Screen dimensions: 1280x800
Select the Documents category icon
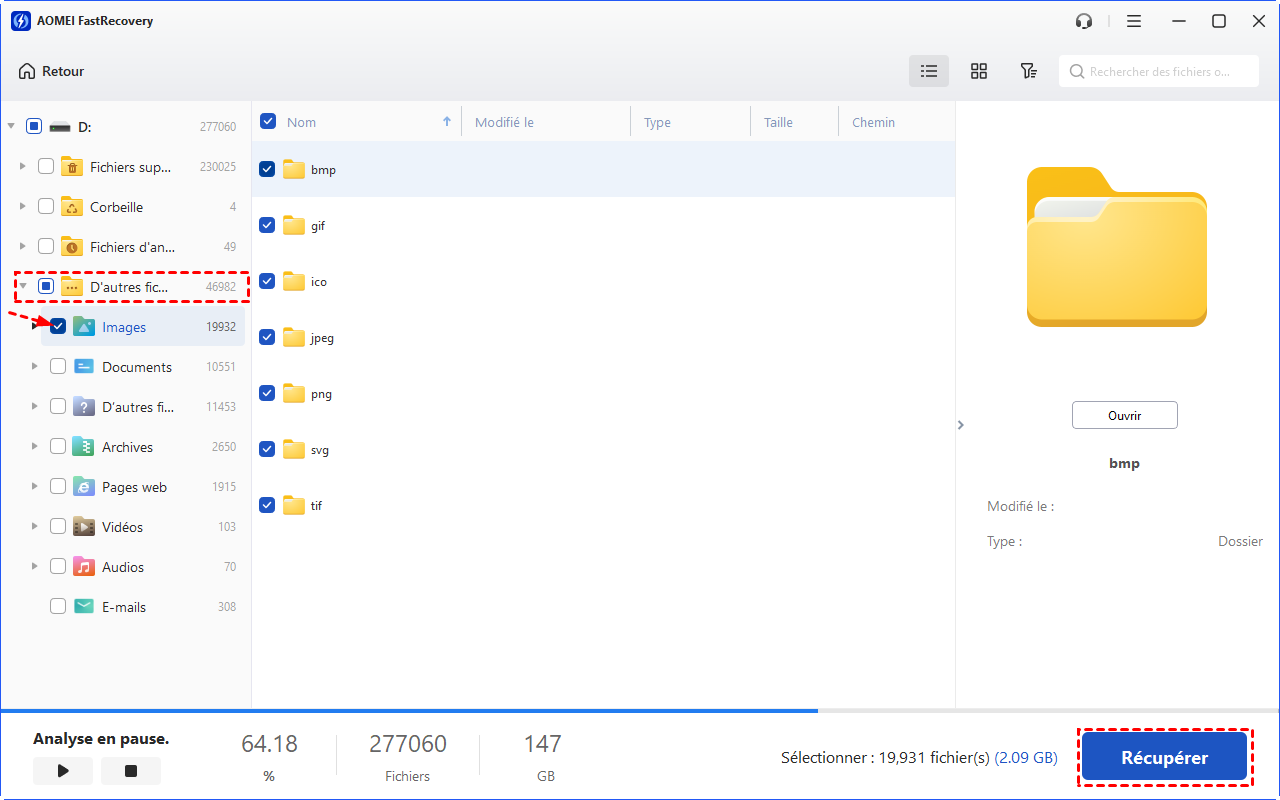(84, 367)
